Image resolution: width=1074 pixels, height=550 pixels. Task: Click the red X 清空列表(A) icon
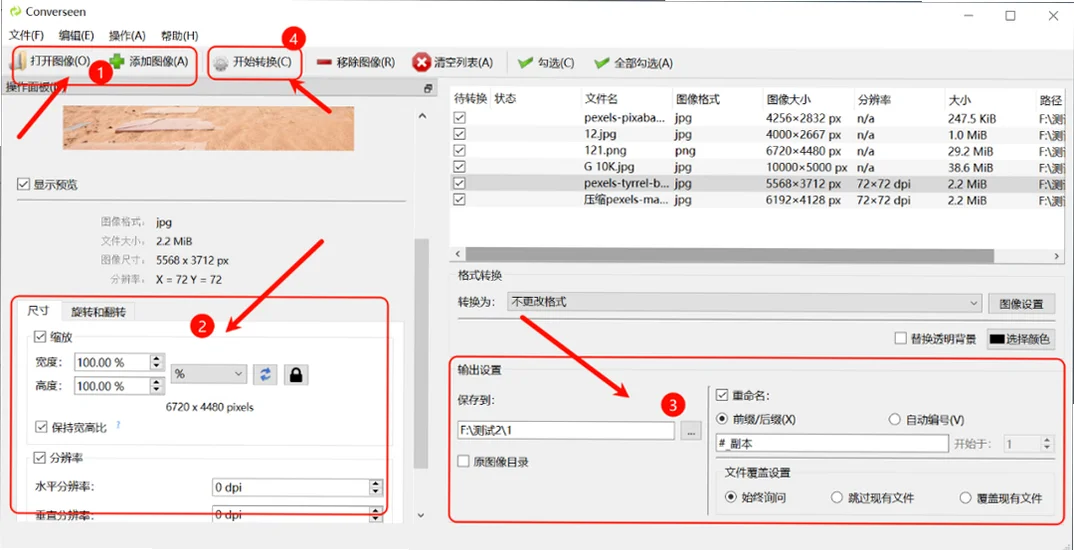click(x=421, y=63)
